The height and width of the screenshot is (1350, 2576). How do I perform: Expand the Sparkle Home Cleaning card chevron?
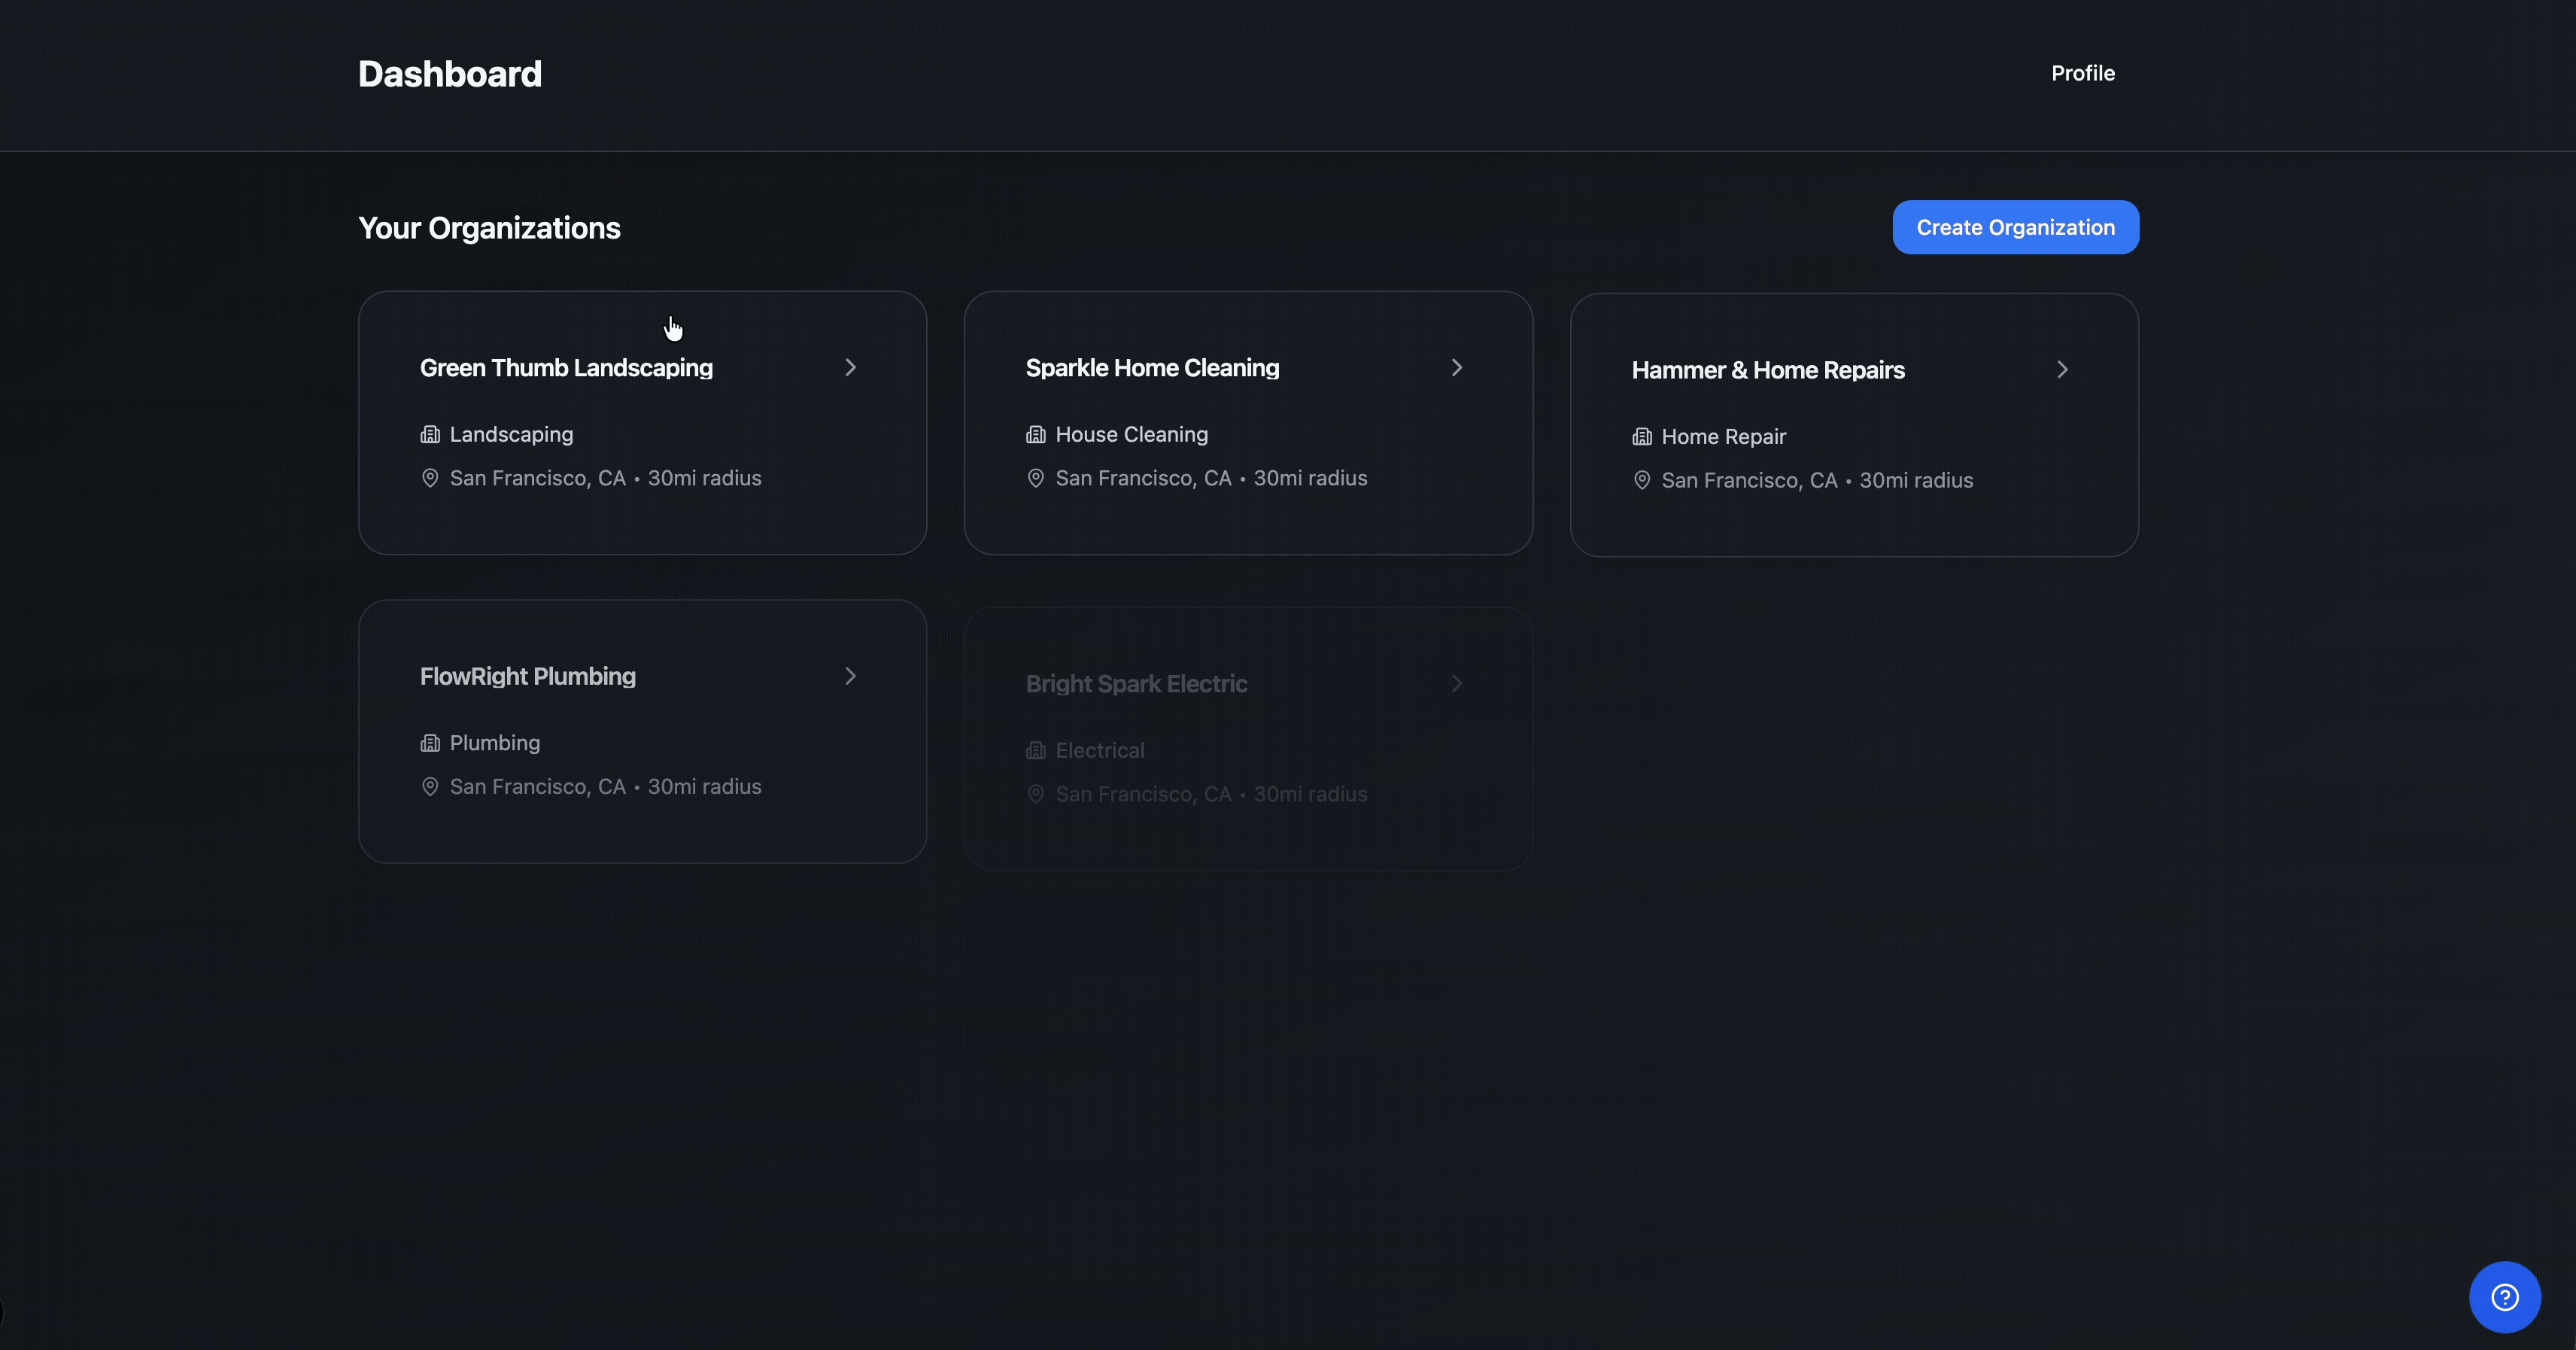coord(1457,367)
